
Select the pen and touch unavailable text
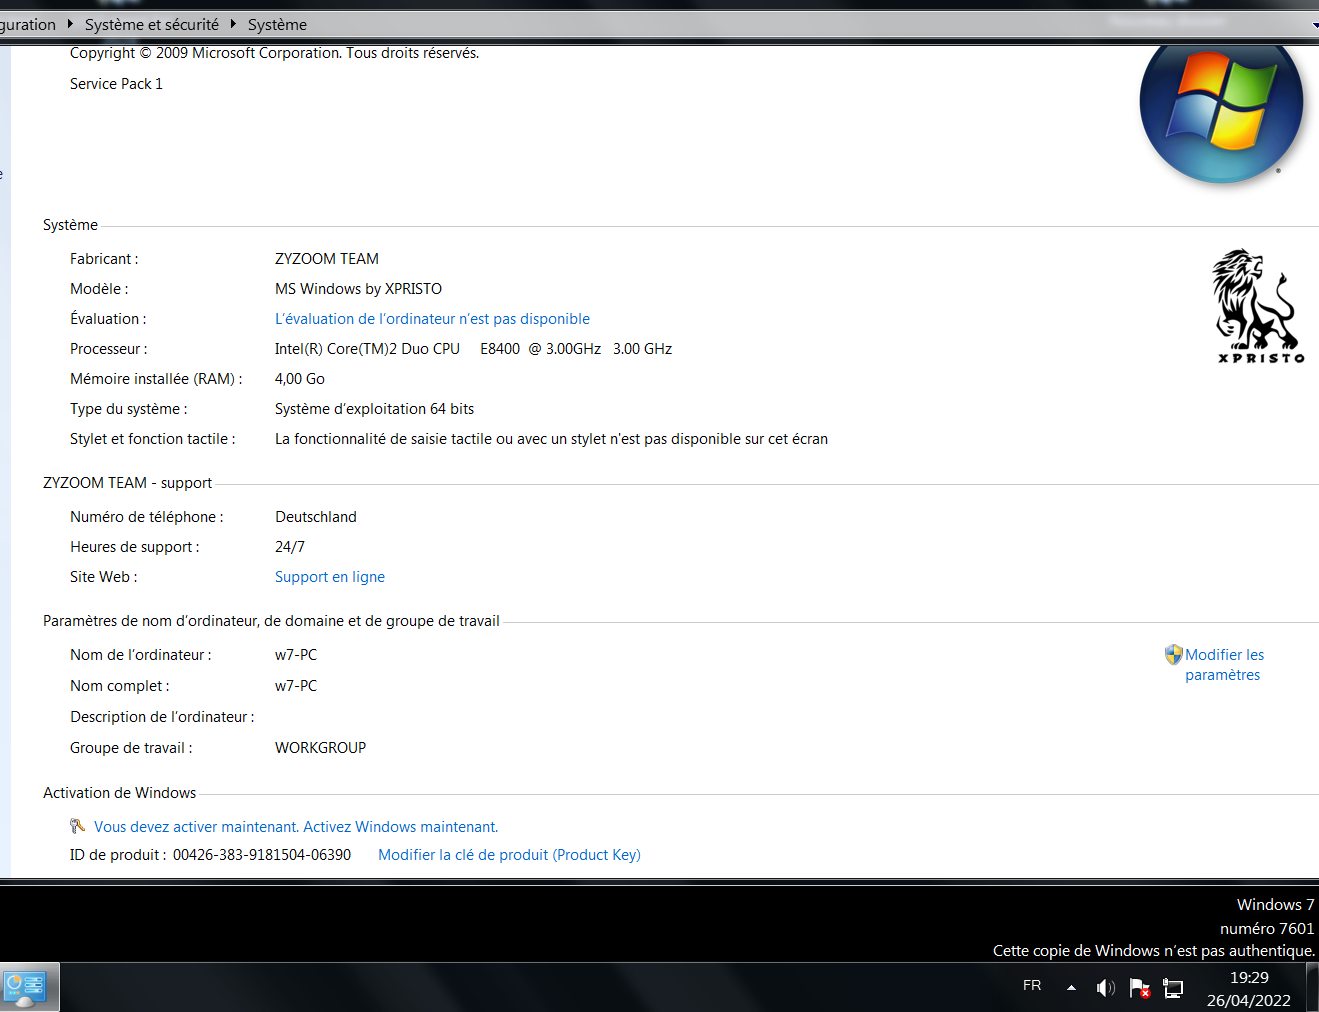pos(551,439)
